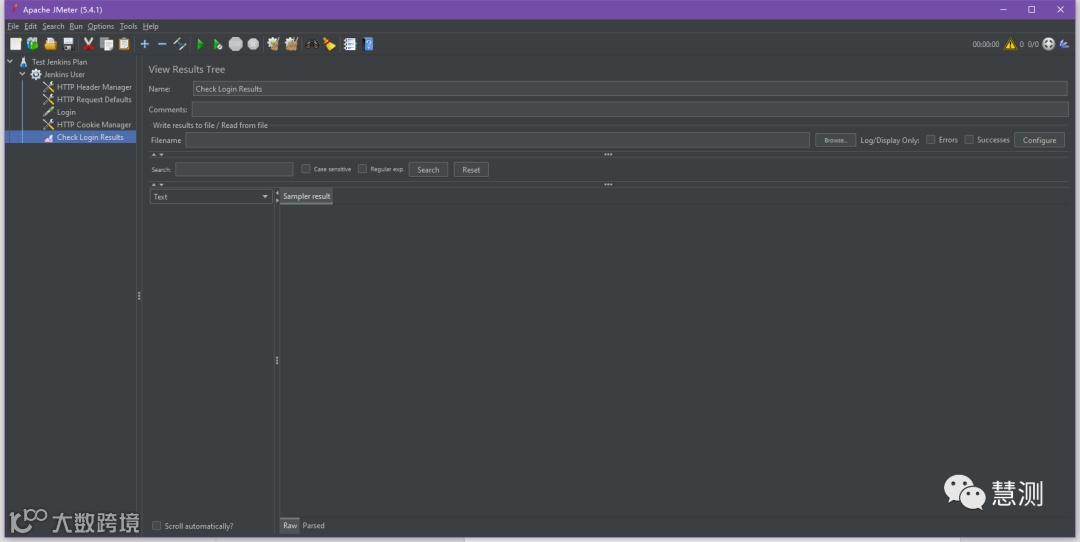The width and height of the screenshot is (1080, 542).
Task: Select Check Login Results tree item
Action: (x=90, y=137)
